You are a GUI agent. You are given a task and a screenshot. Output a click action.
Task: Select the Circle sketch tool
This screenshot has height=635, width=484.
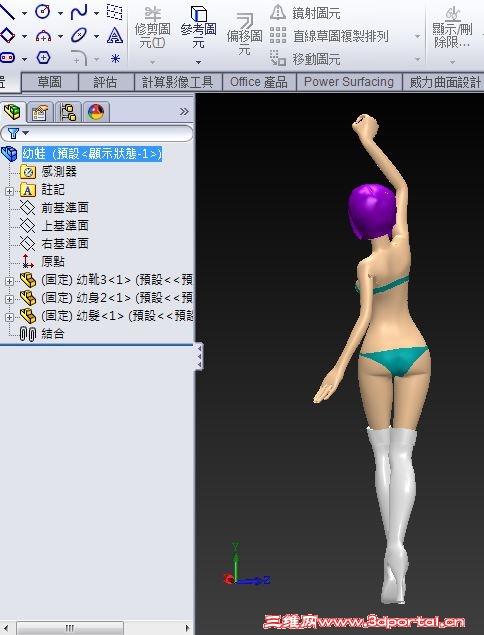43,12
